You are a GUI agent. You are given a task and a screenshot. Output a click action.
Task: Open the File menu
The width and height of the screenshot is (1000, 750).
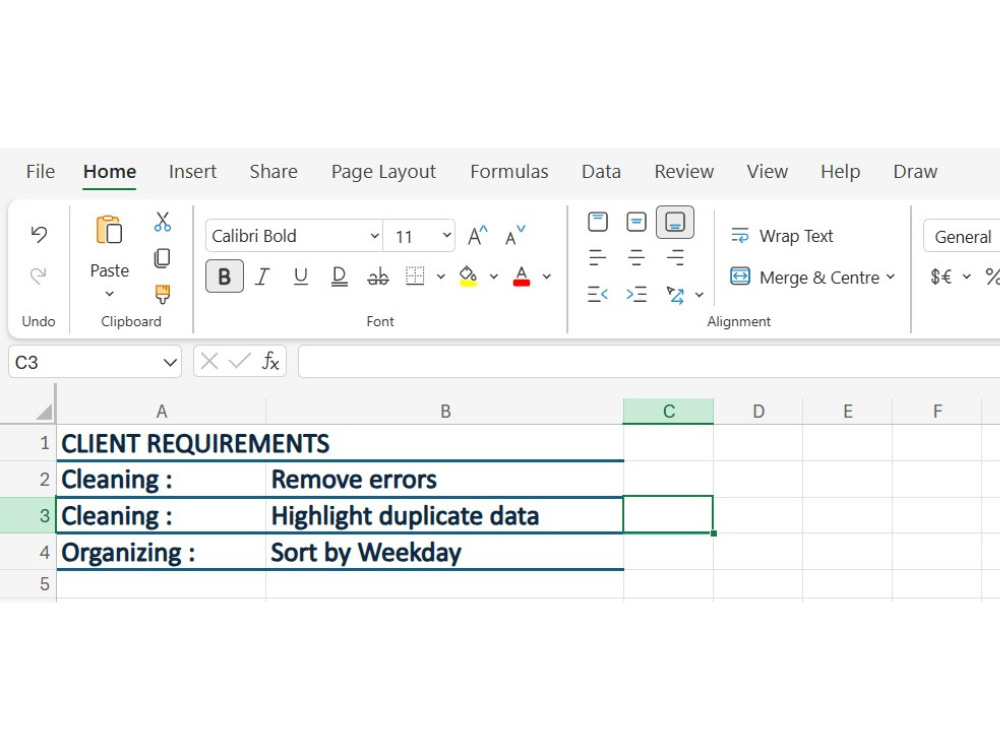(x=40, y=172)
